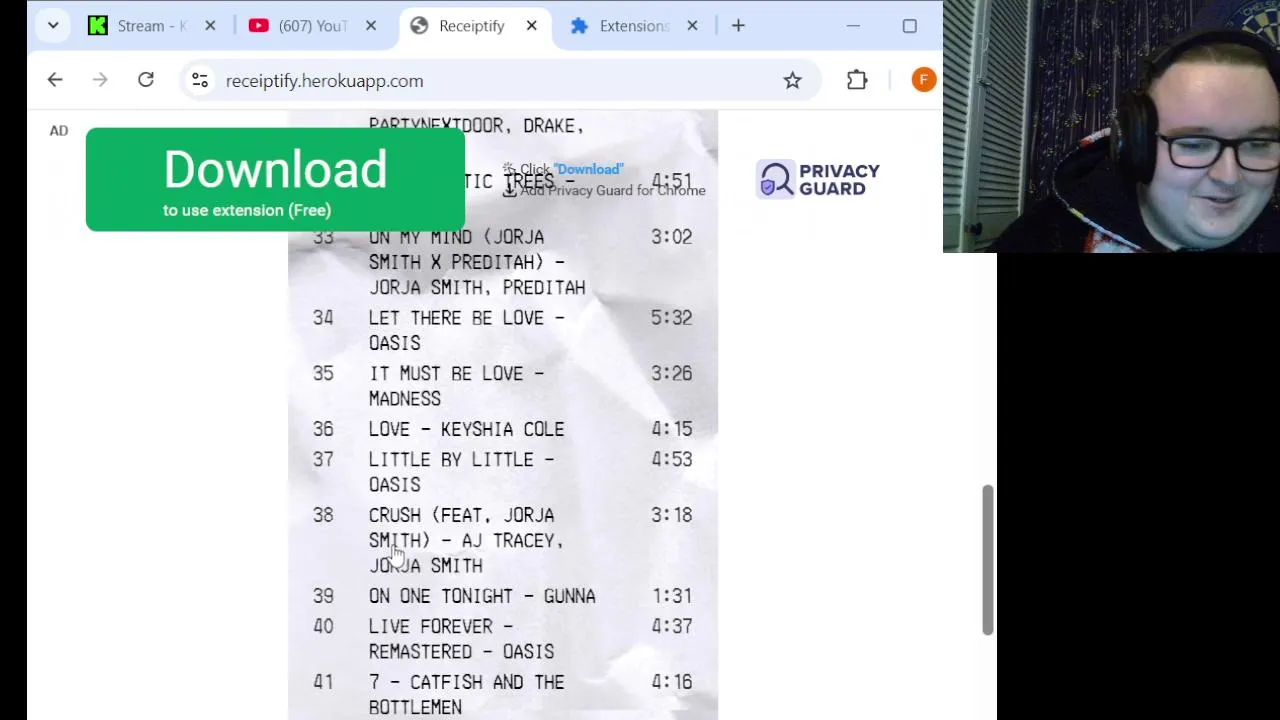The image size is (1280, 720).
Task: Click the Add Privacy Guard for Chrome text
Action: pyautogui.click(x=612, y=190)
